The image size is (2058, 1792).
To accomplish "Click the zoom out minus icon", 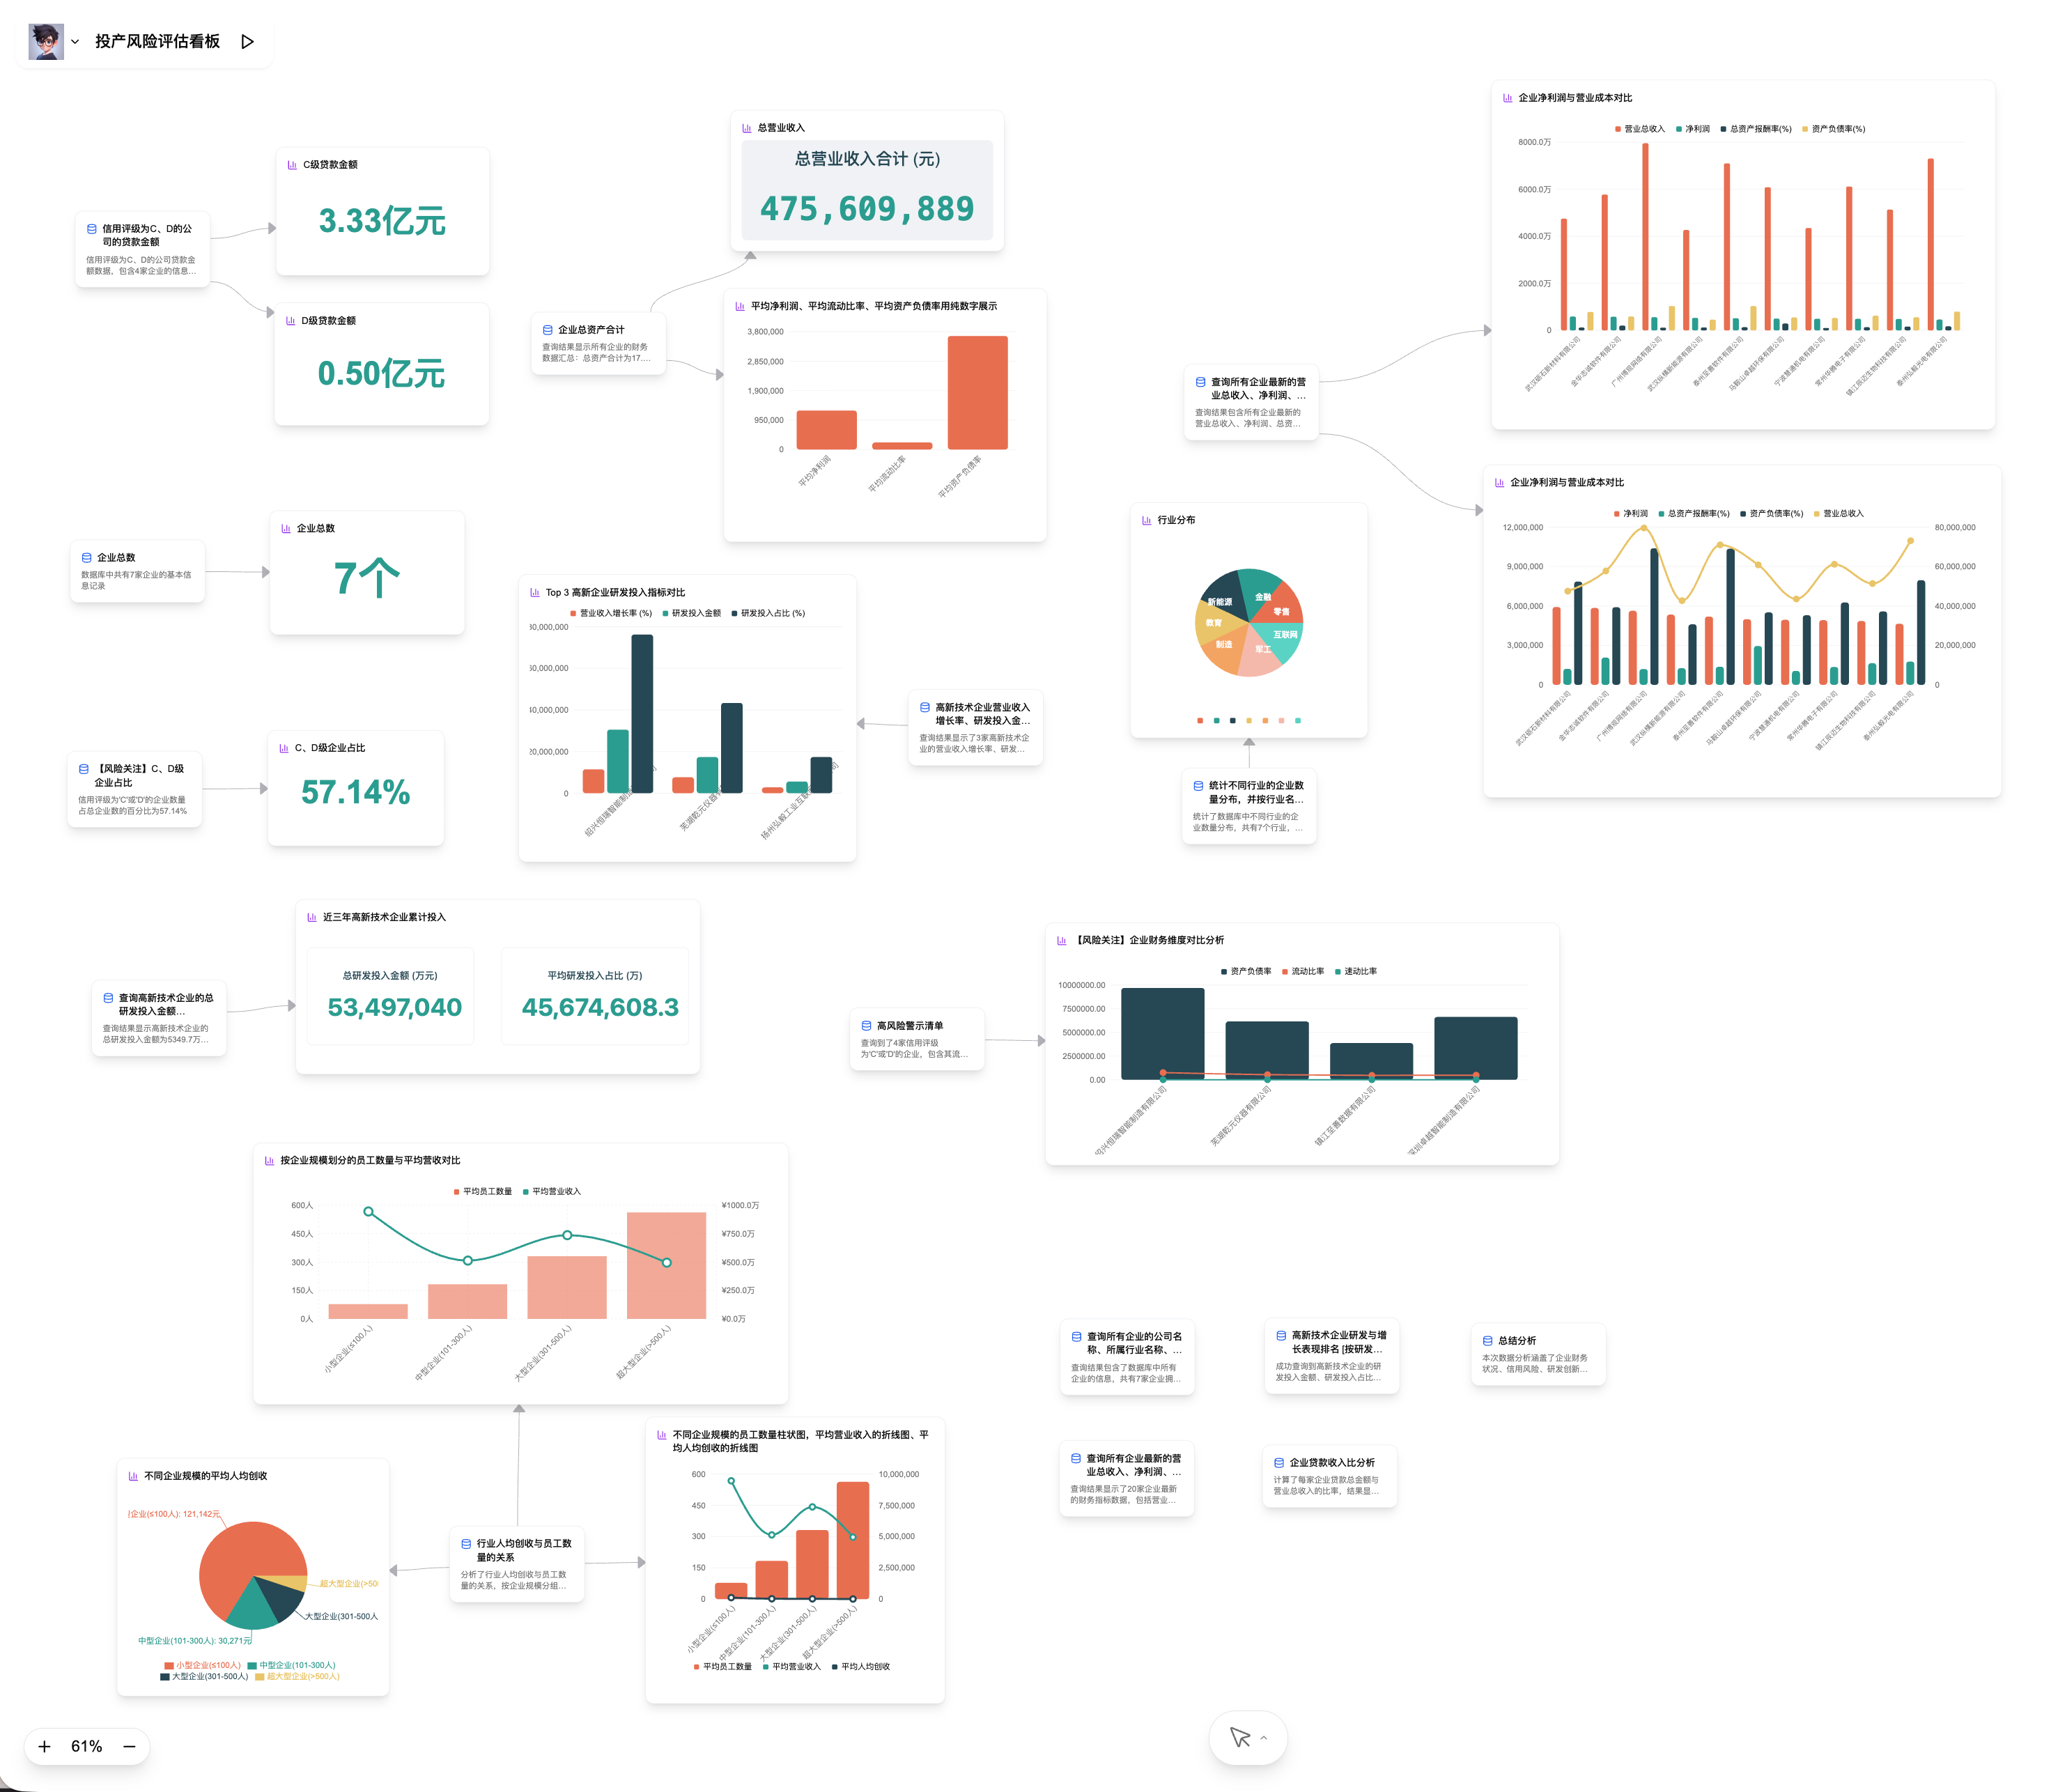I will coord(129,1746).
